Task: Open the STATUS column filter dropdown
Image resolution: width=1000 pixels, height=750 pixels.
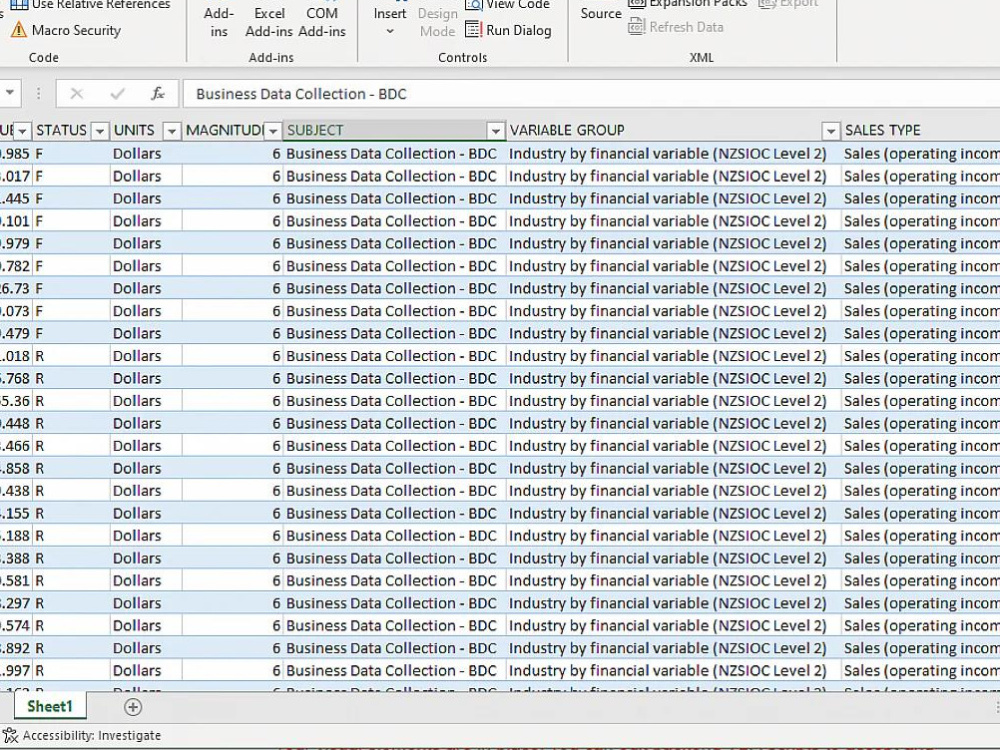Action: click(99, 131)
